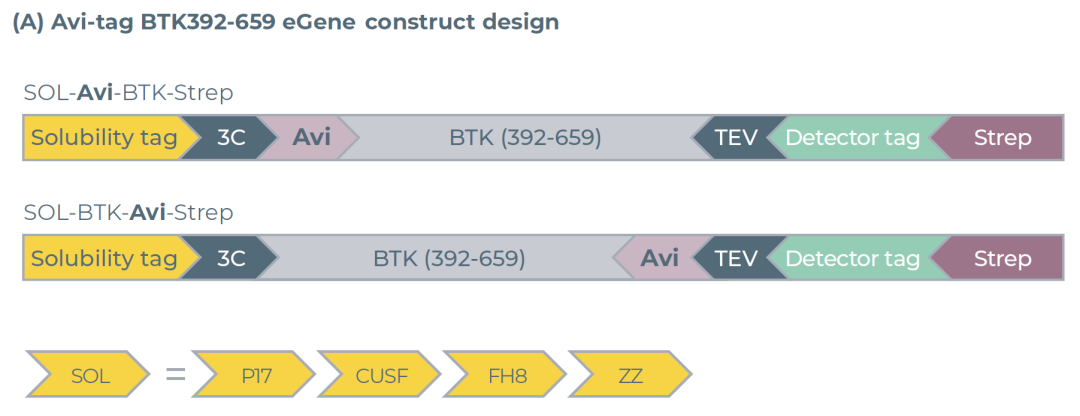
Task: Click the ZZ arrow block
Action: 630,376
